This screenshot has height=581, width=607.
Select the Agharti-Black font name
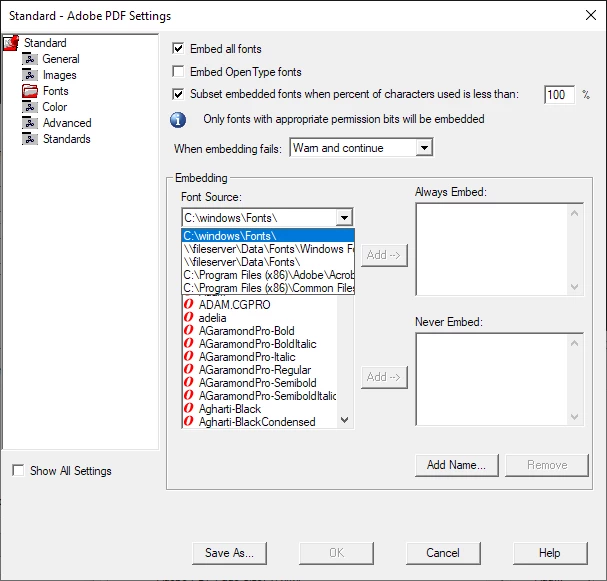tap(230, 409)
